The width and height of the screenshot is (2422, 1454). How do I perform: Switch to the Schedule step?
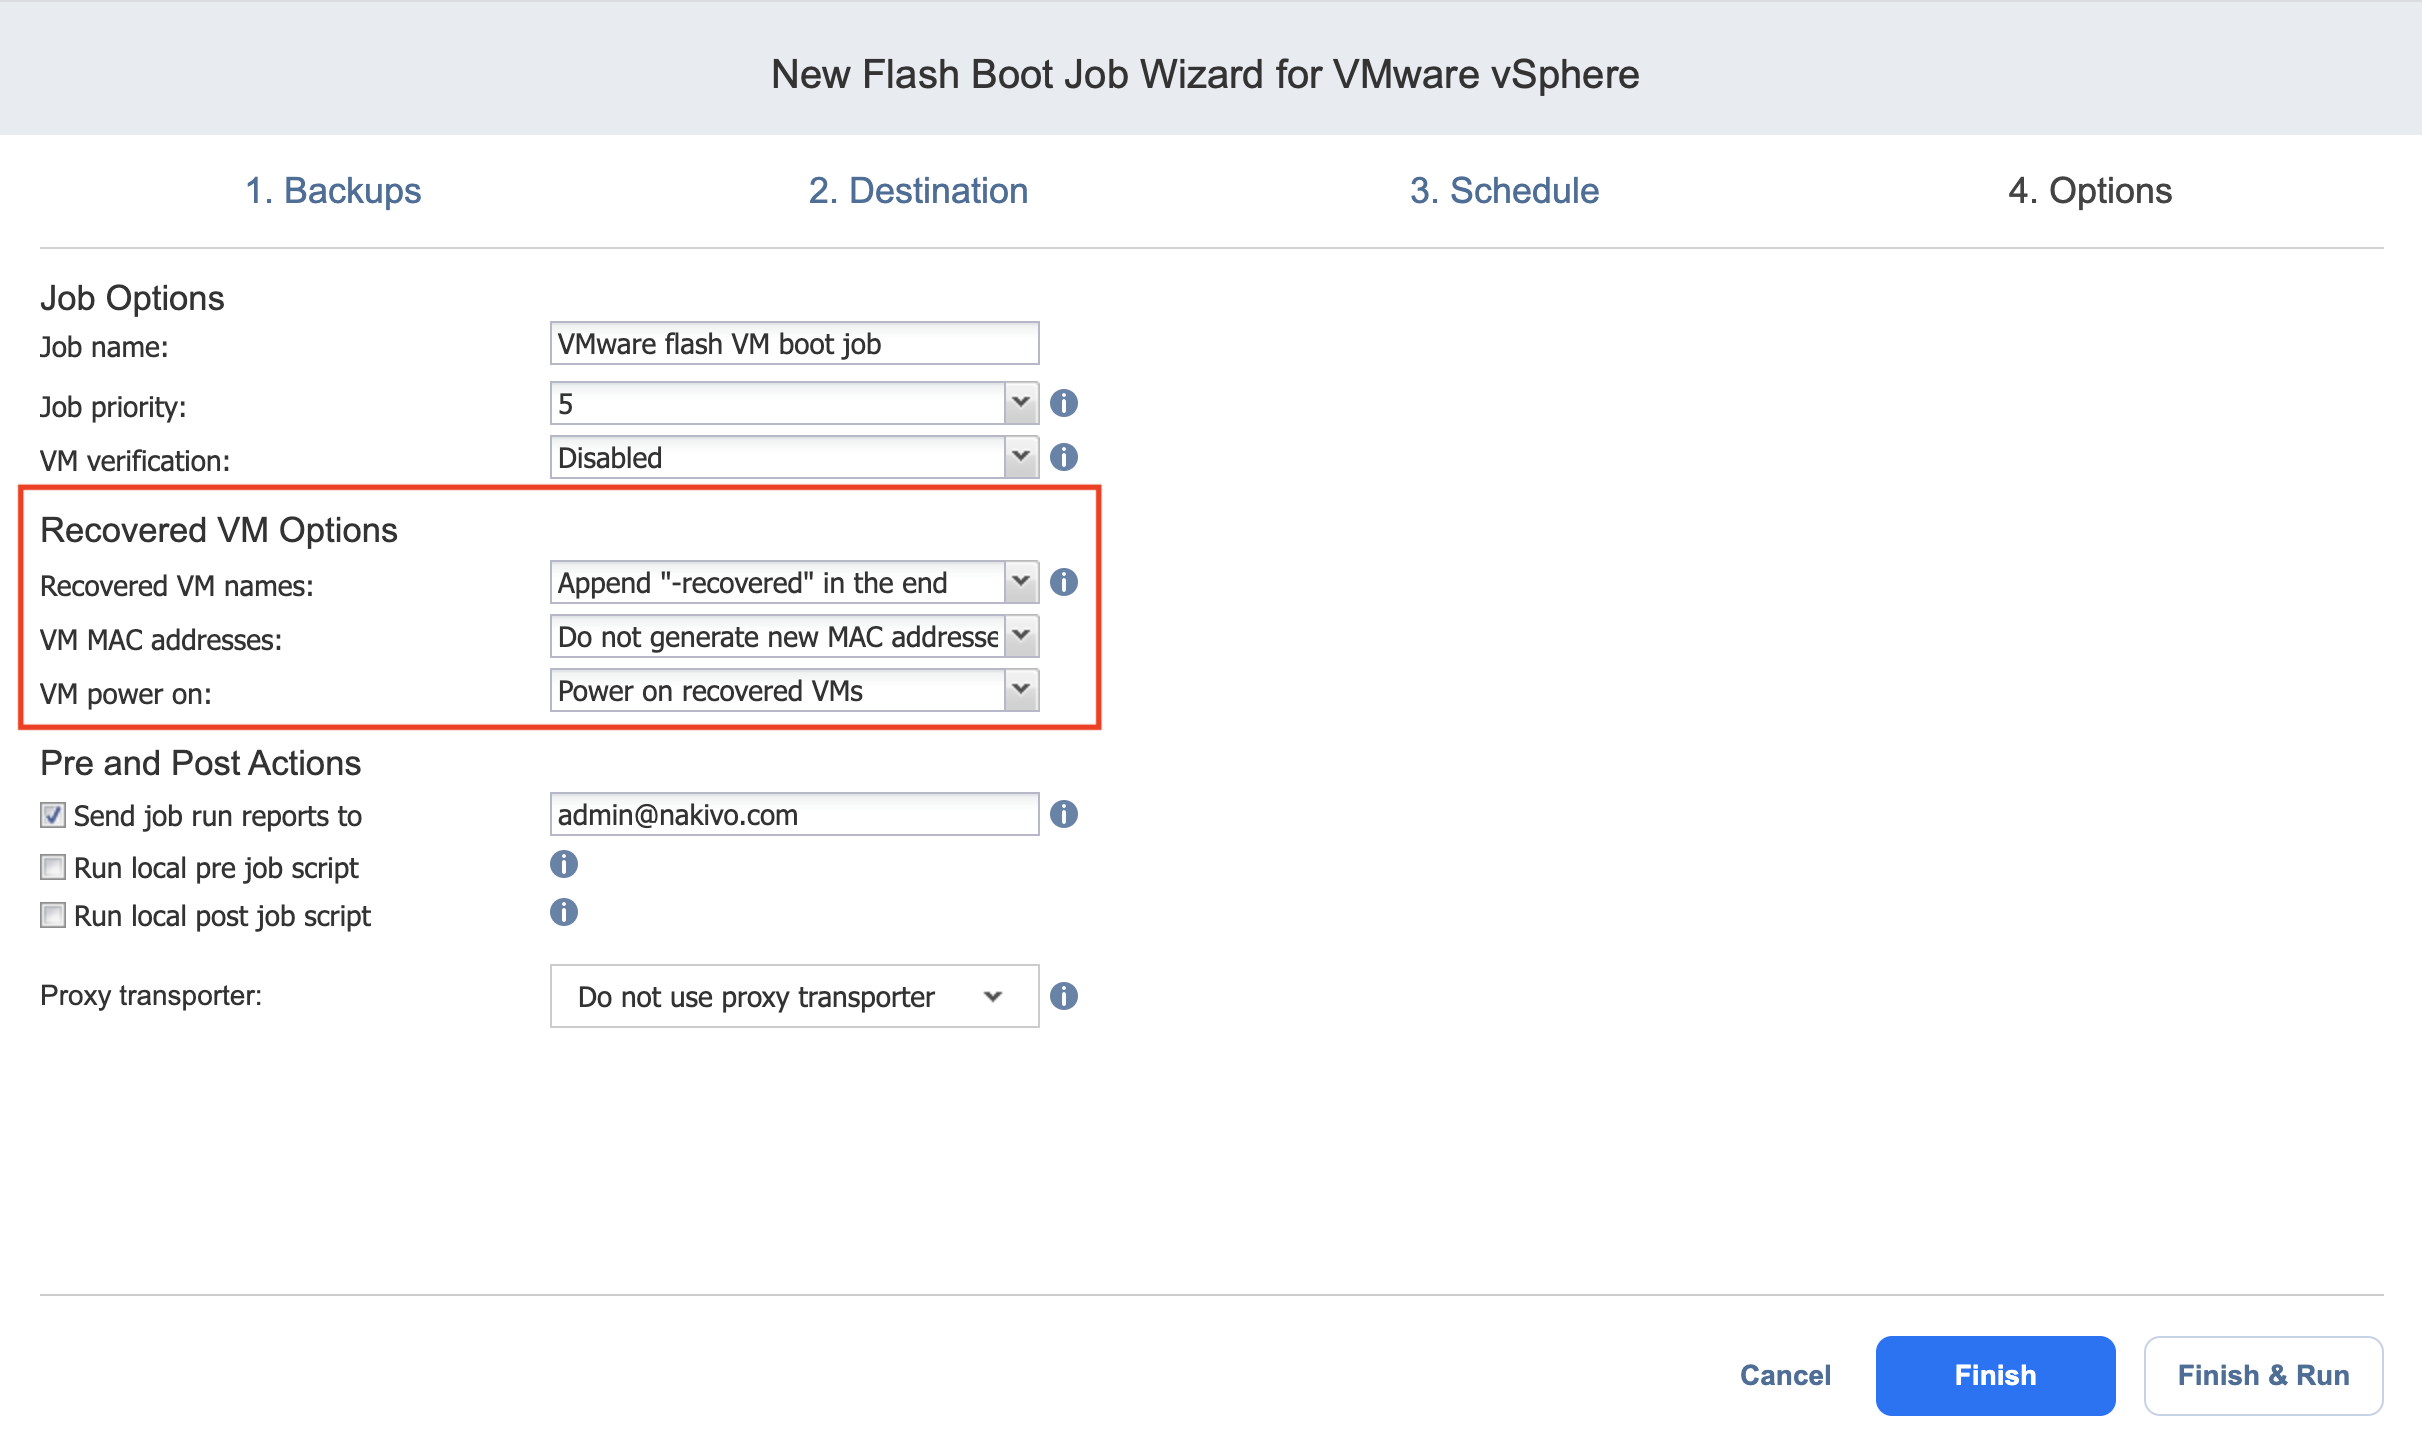tap(1503, 190)
